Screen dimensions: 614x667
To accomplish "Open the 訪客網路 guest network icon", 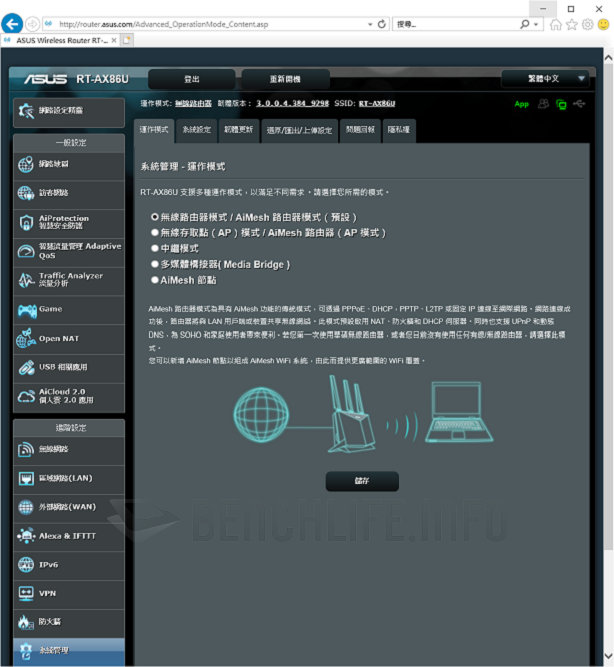I will [x=26, y=193].
